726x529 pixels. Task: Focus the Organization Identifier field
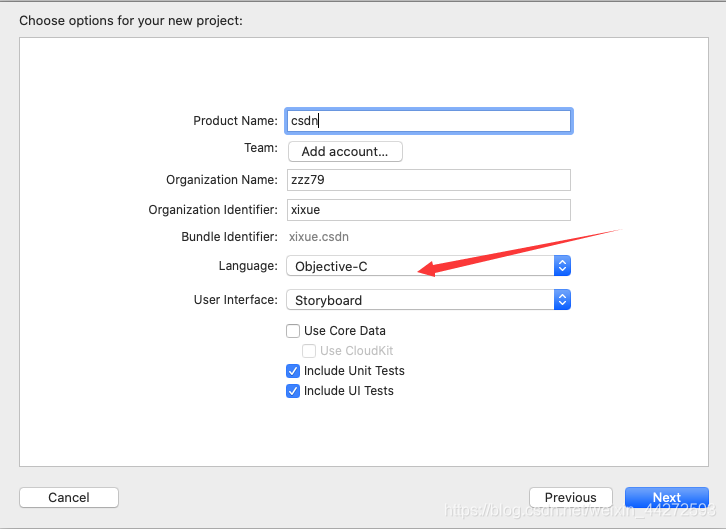(x=428, y=210)
